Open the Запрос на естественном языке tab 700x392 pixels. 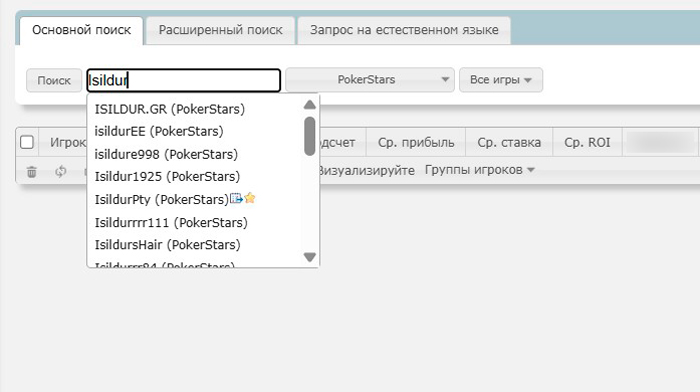404,30
